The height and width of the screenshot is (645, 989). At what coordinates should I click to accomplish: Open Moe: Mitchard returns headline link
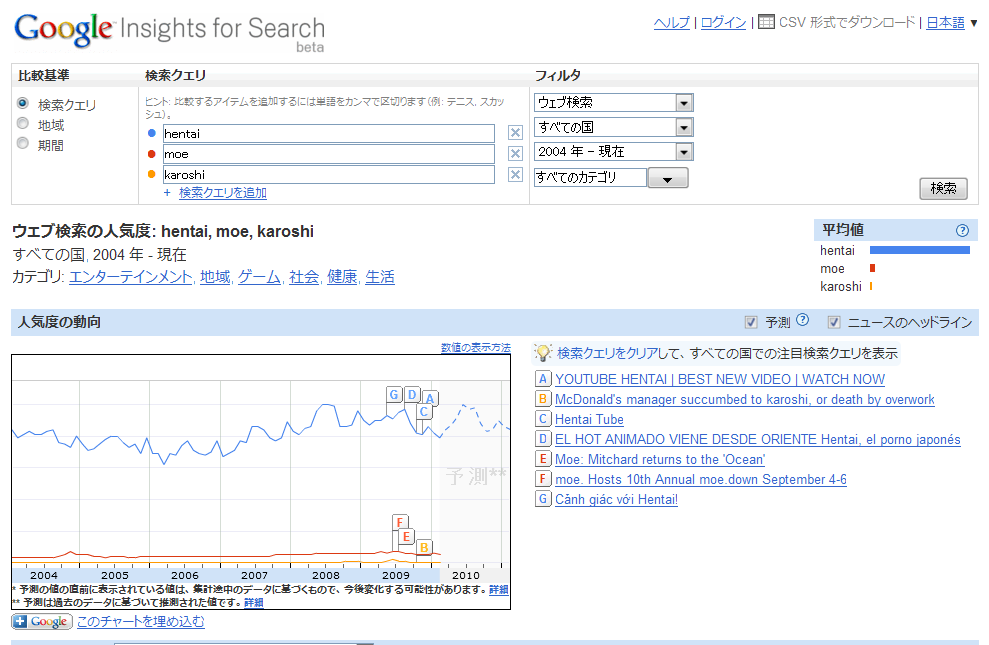(660, 459)
